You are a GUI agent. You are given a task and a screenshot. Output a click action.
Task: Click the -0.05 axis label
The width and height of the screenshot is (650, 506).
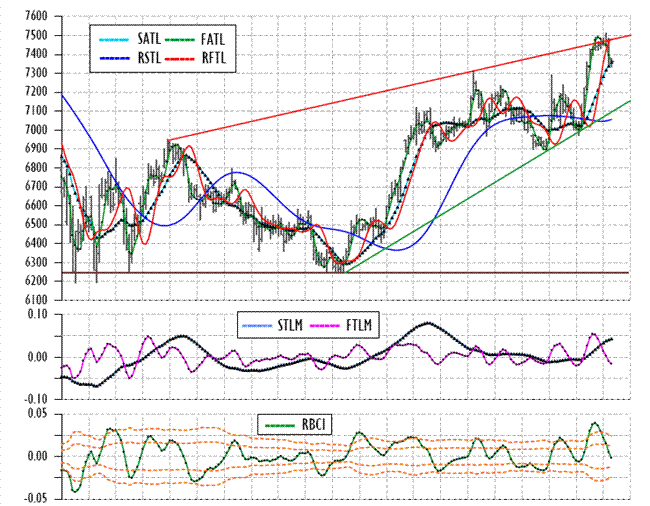pyautogui.click(x=36, y=499)
